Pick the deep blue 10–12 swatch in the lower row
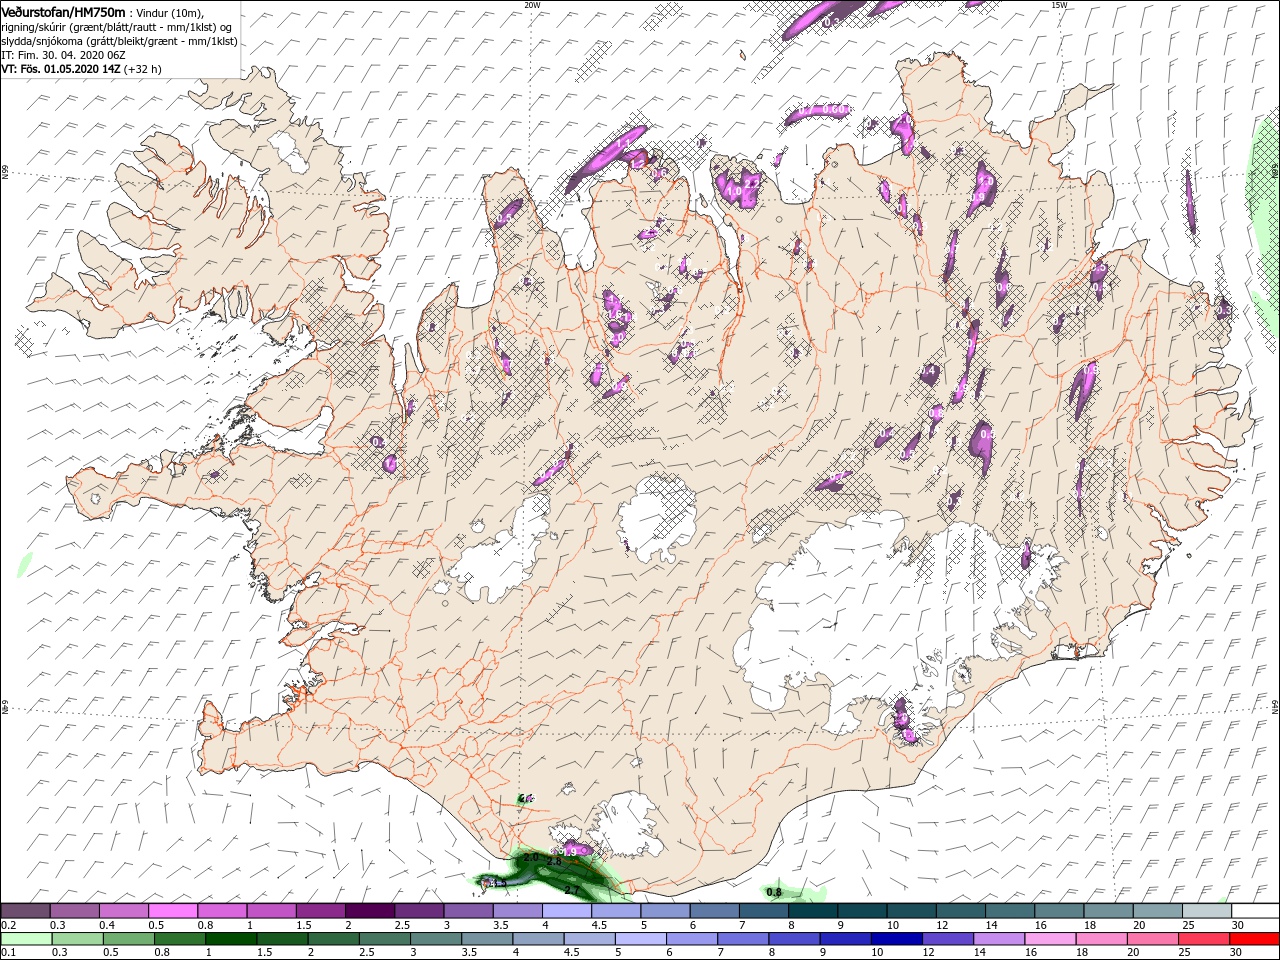Image resolution: width=1280 pixels, height=960 pixels. (x=896, y=939)
